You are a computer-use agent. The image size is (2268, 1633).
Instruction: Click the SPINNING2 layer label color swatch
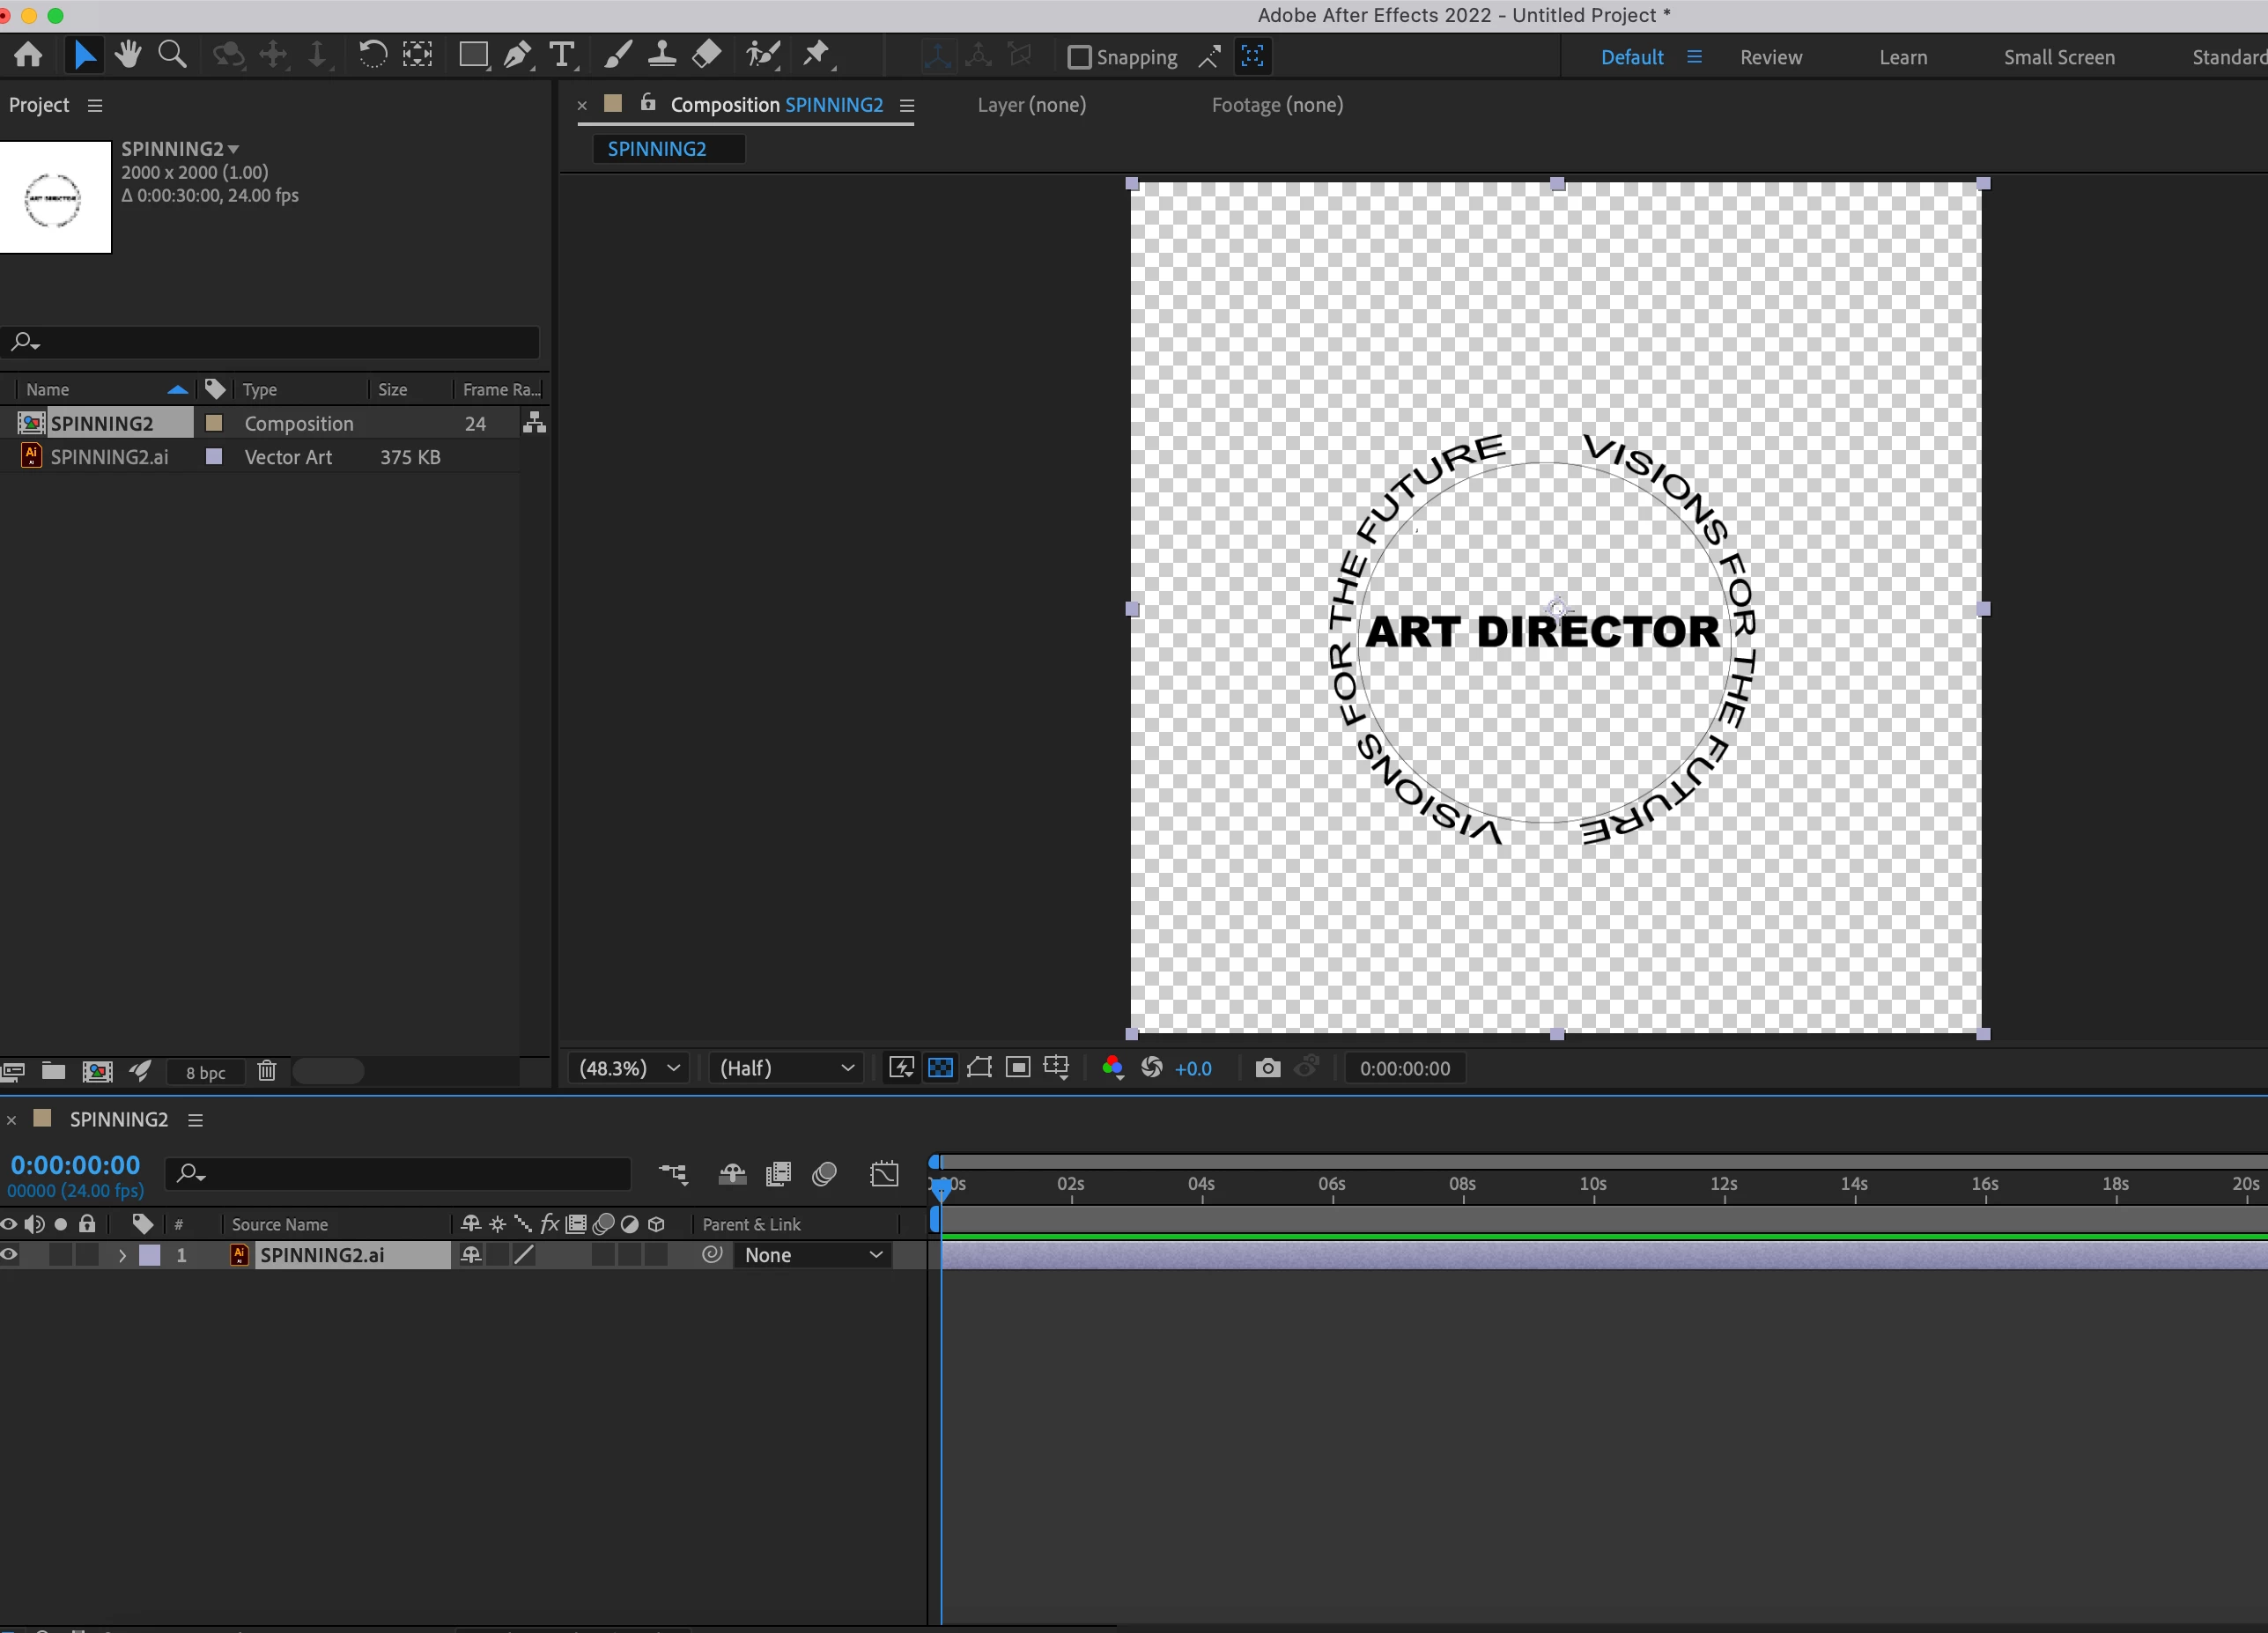click(149, 1255)
